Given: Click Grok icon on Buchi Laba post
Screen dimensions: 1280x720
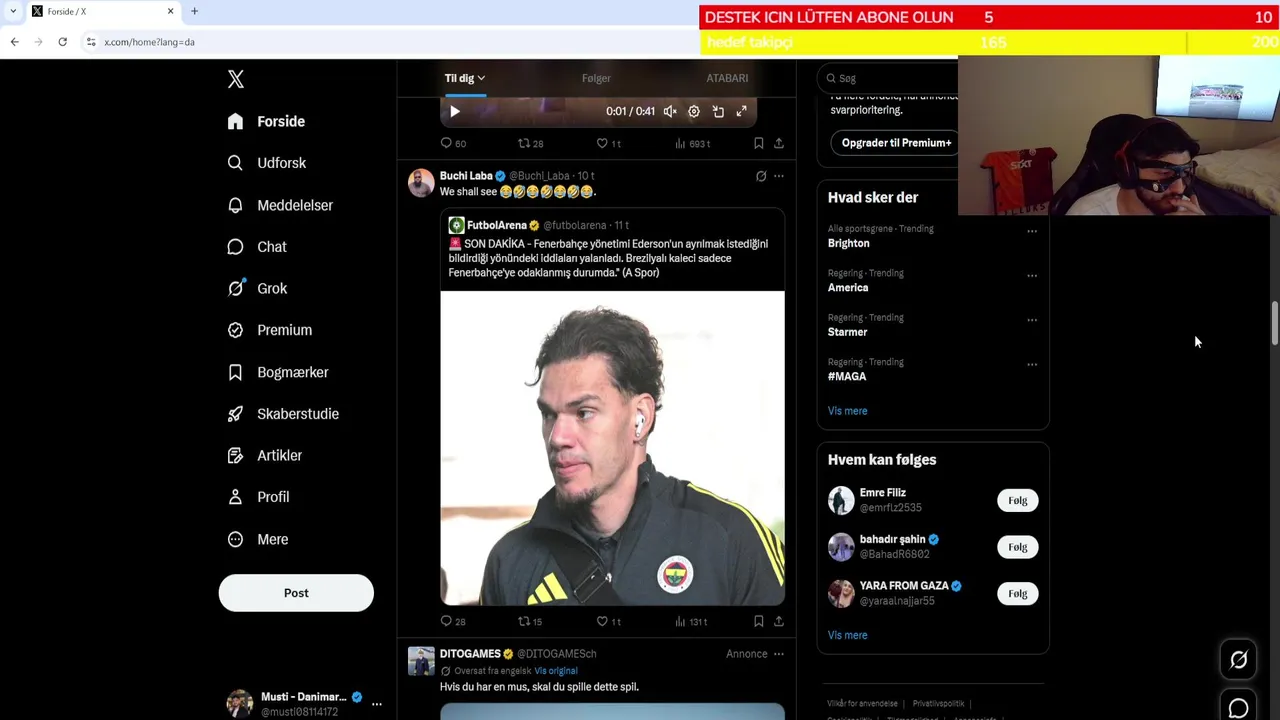Looking at the screenshot, I should tap(761, 176).
